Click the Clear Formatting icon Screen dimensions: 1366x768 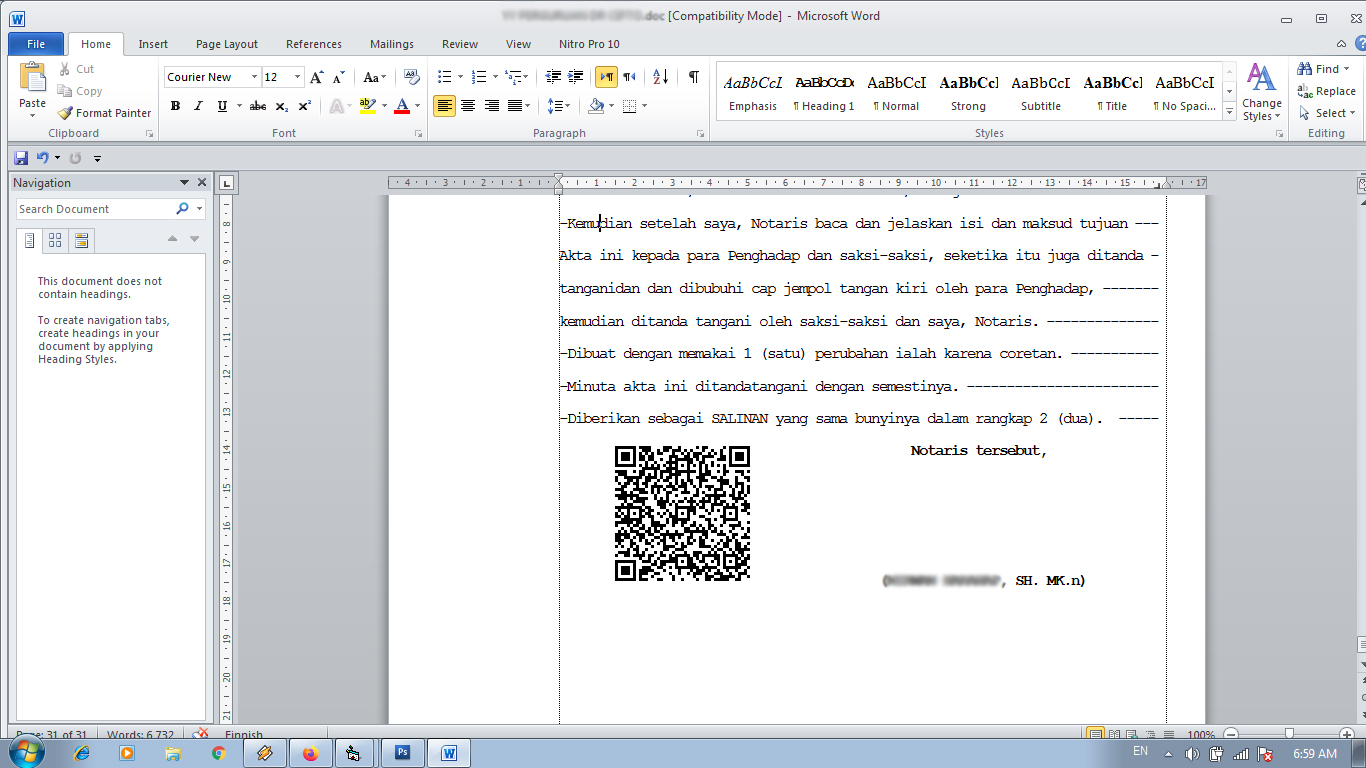(x=411, y=77)
